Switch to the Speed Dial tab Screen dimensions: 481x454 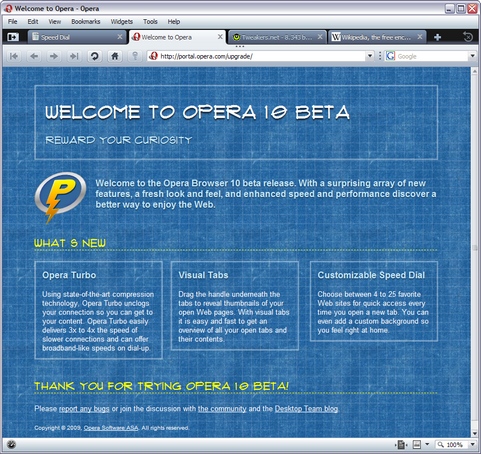point(76,37)
